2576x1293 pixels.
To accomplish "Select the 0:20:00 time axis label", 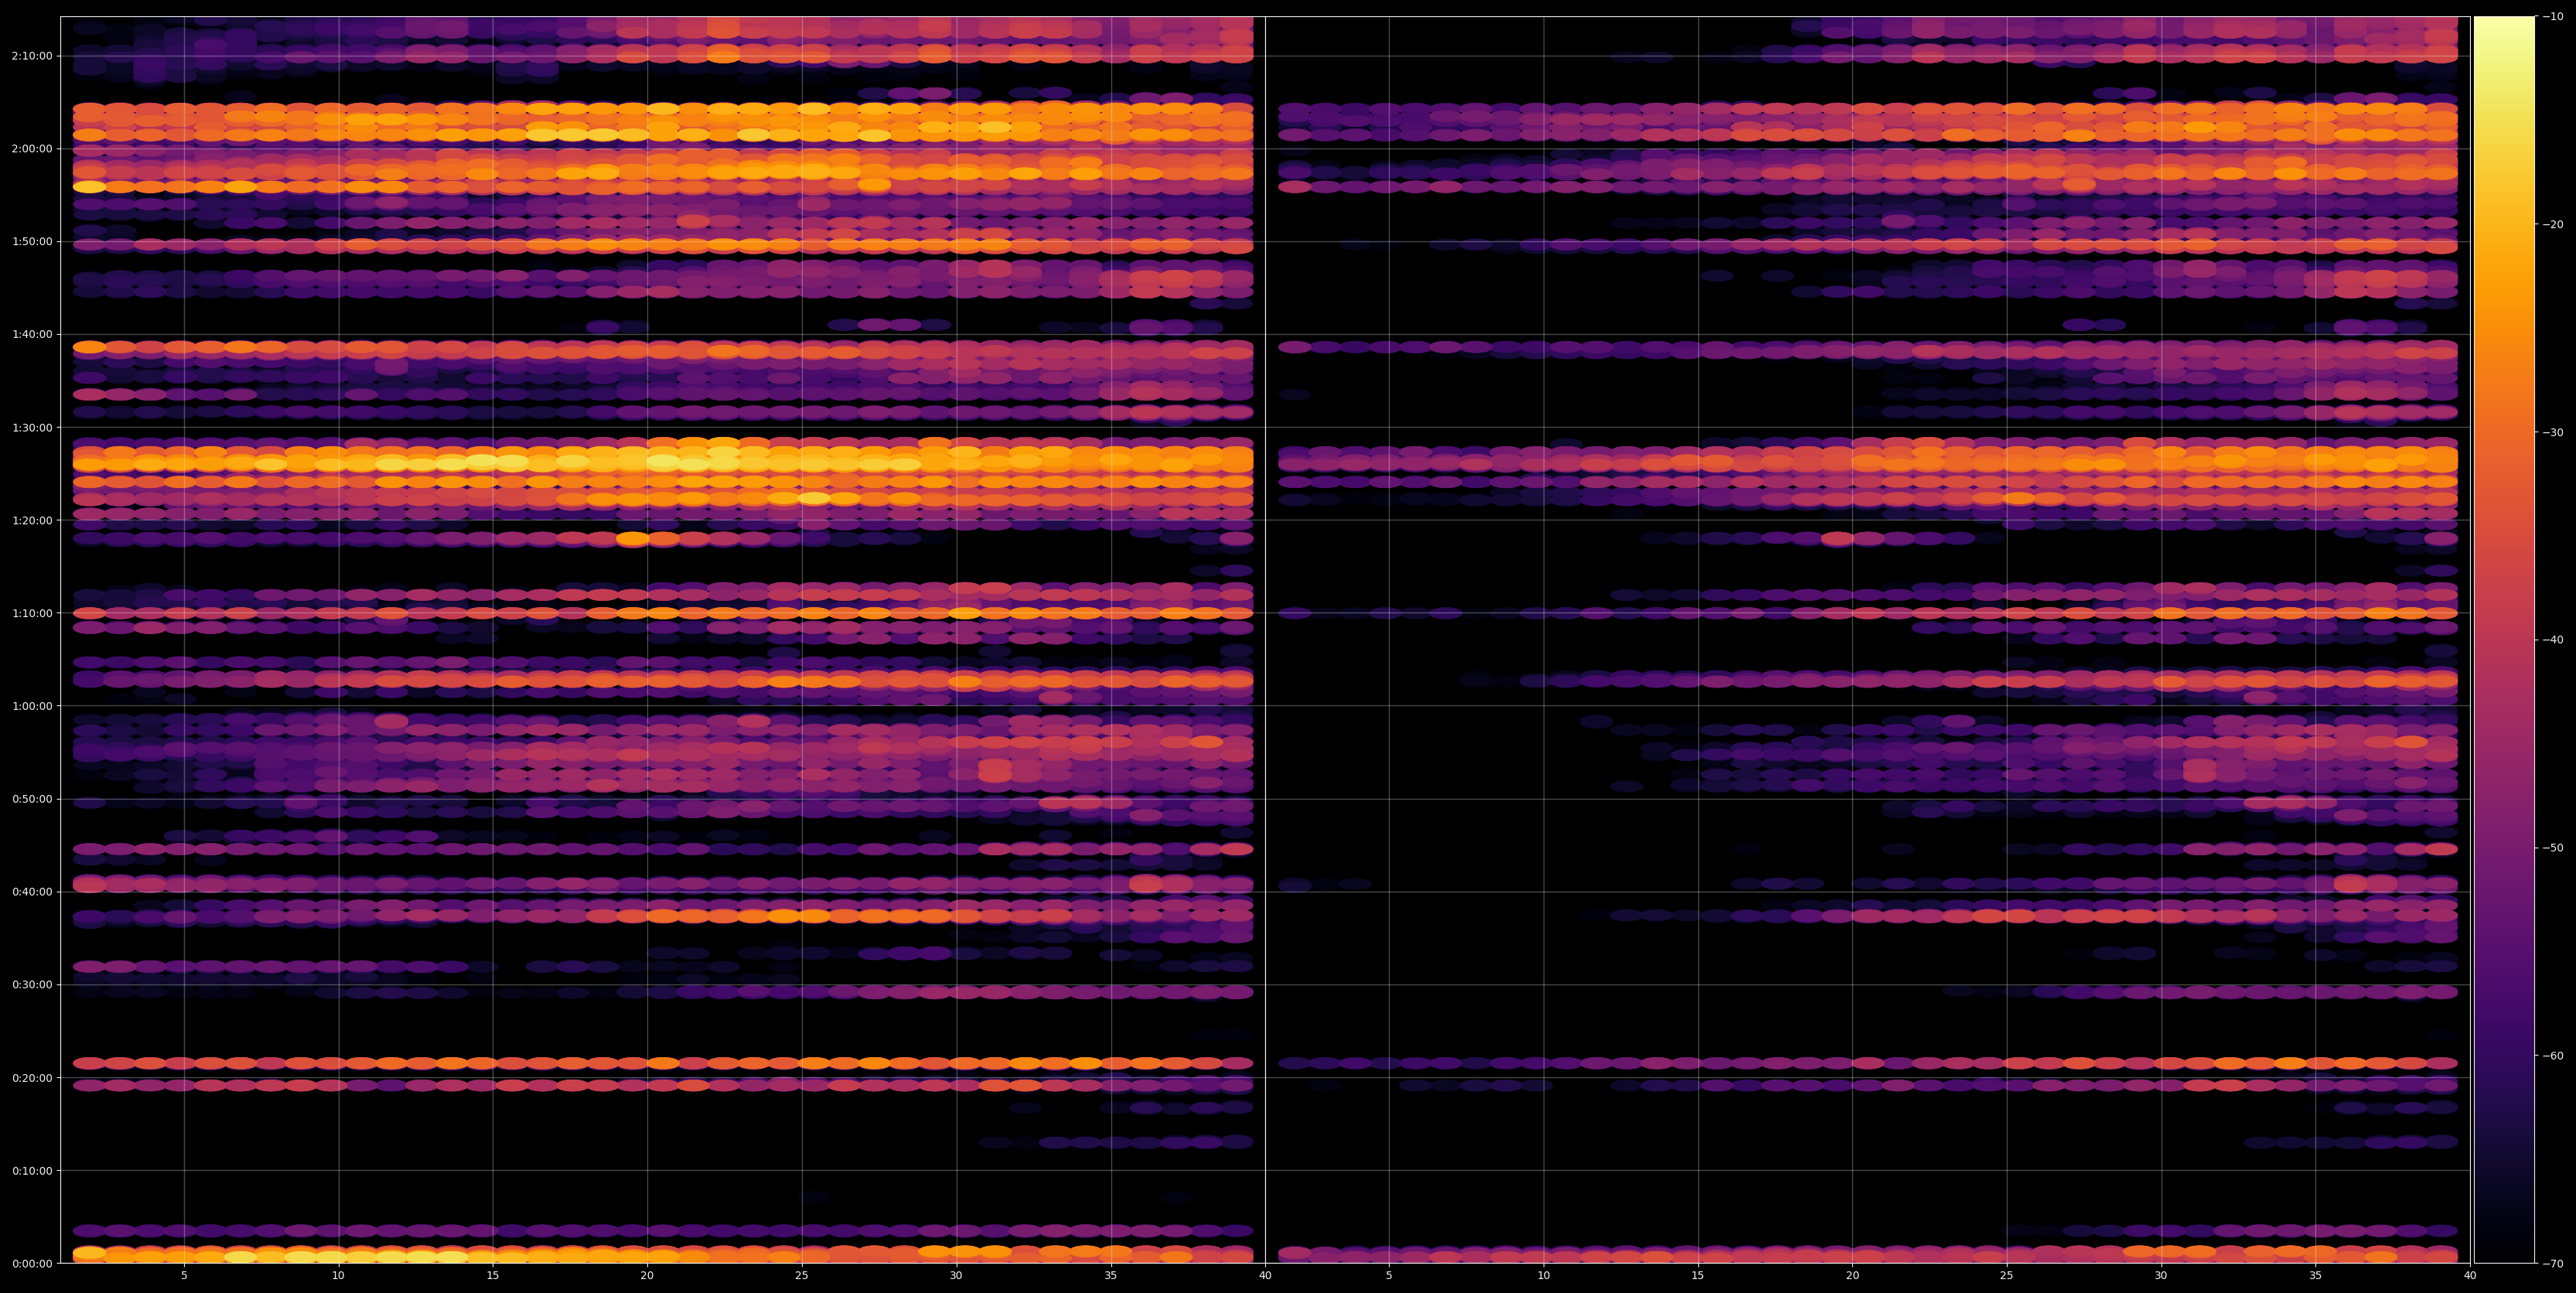I will (32, 1077).
